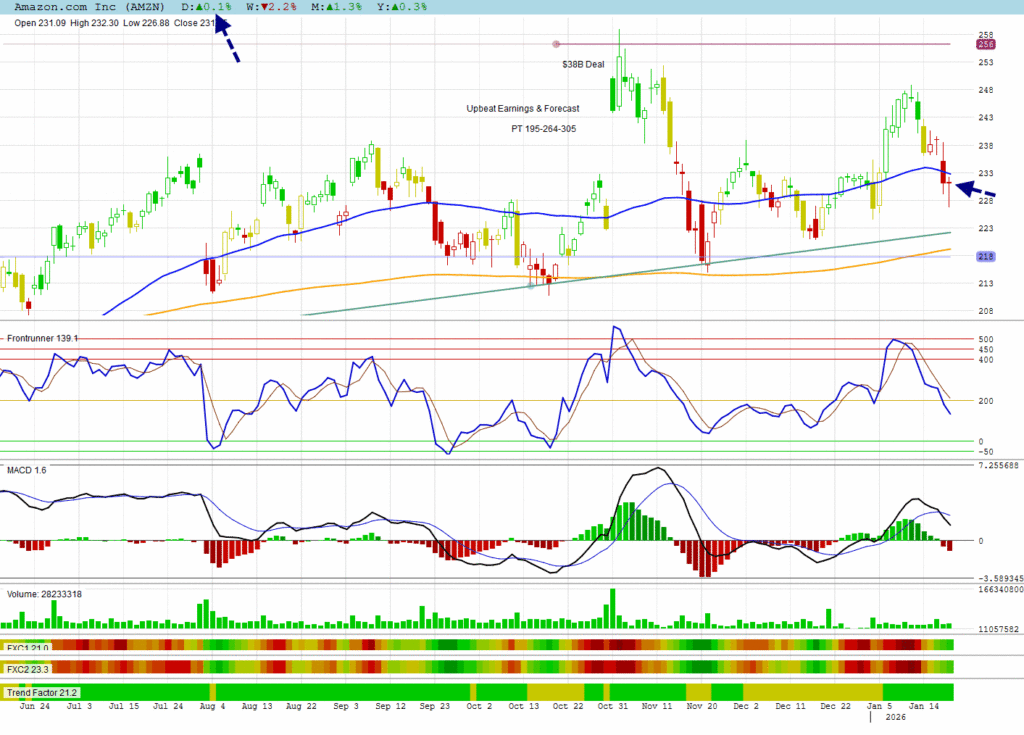Click the 256 price tag on the axis
This screenshot has width=1024, height=735.
985,44
